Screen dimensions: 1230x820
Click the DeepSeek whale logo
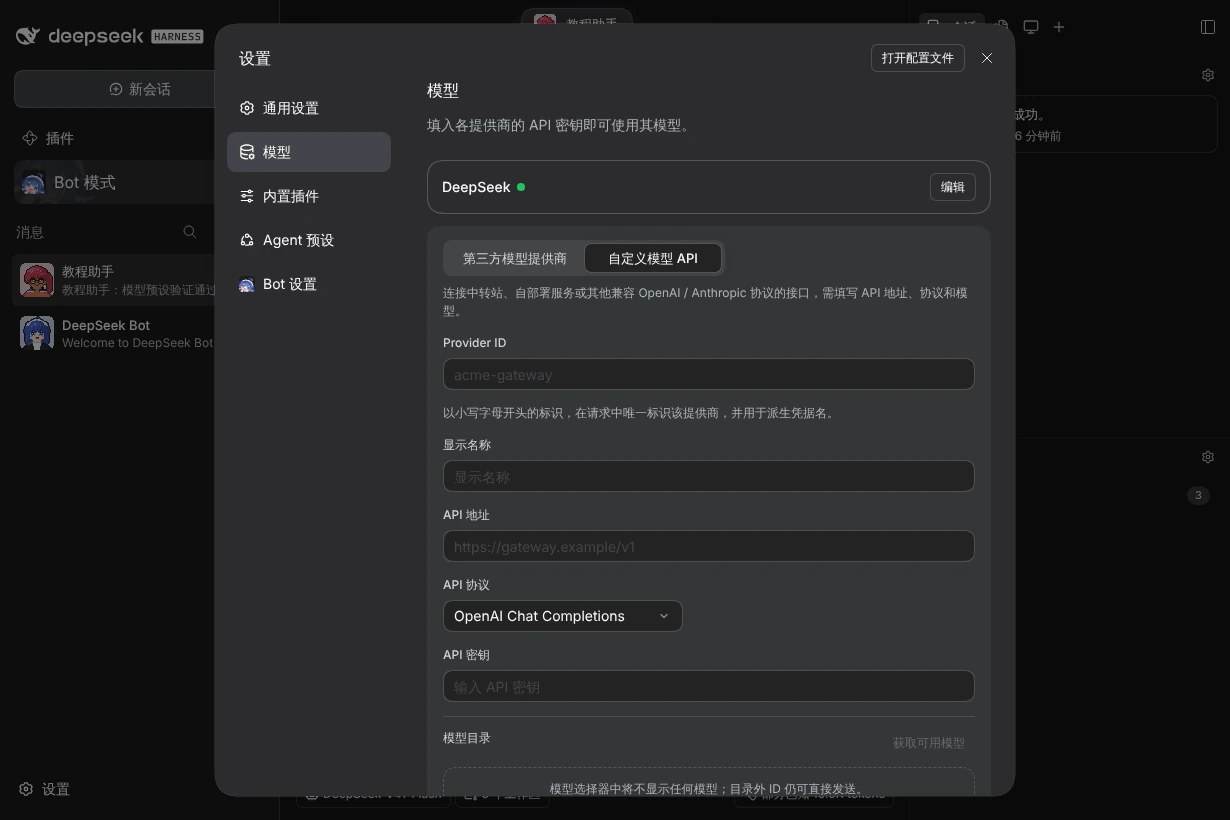(29, 36)
